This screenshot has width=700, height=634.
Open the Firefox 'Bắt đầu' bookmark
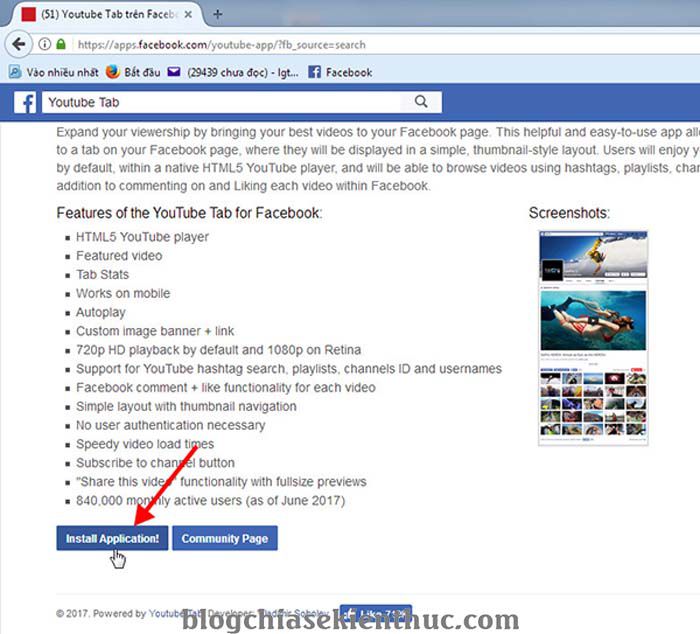133,72
